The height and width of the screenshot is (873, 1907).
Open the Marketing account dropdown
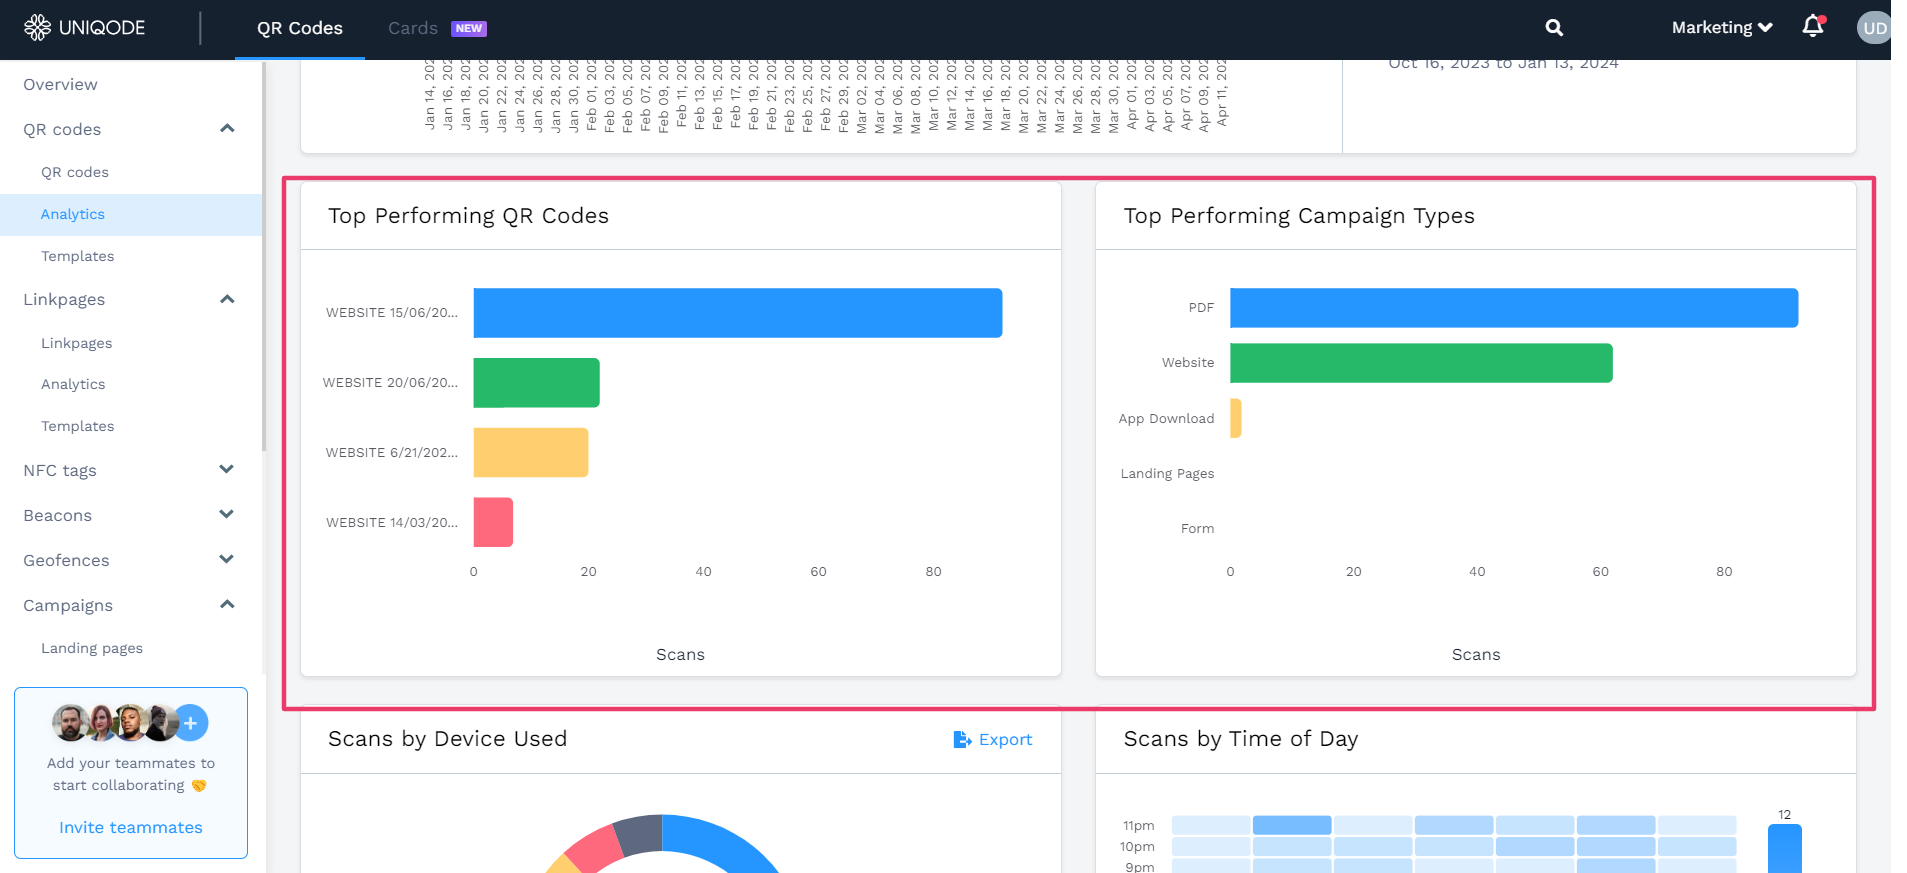(1722, 28)
